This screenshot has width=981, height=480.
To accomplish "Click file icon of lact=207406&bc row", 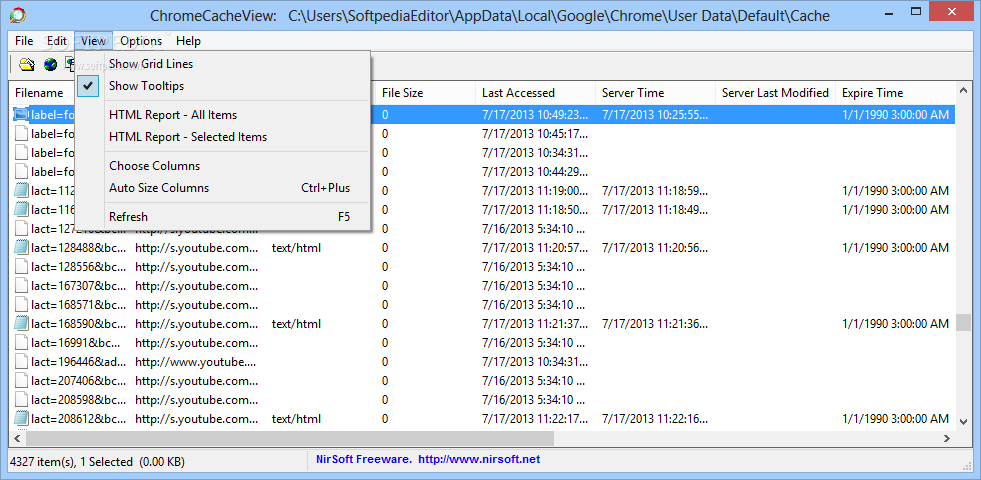I will point(21,381).
